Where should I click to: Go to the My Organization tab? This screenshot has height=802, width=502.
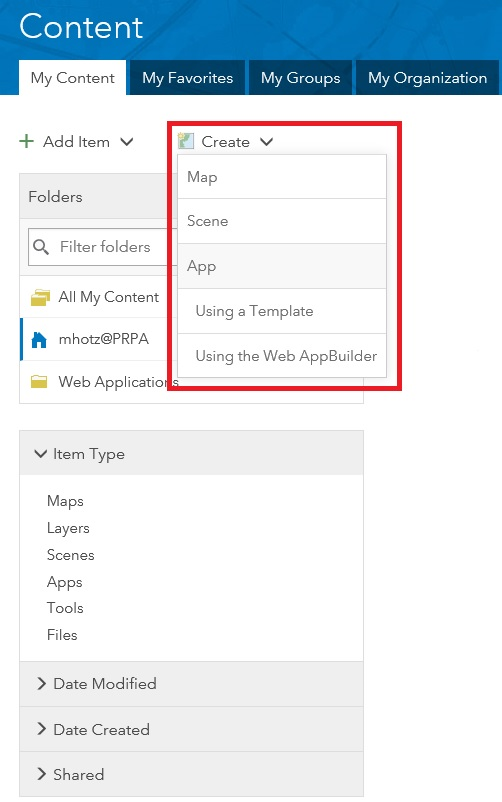click(427, 78)
